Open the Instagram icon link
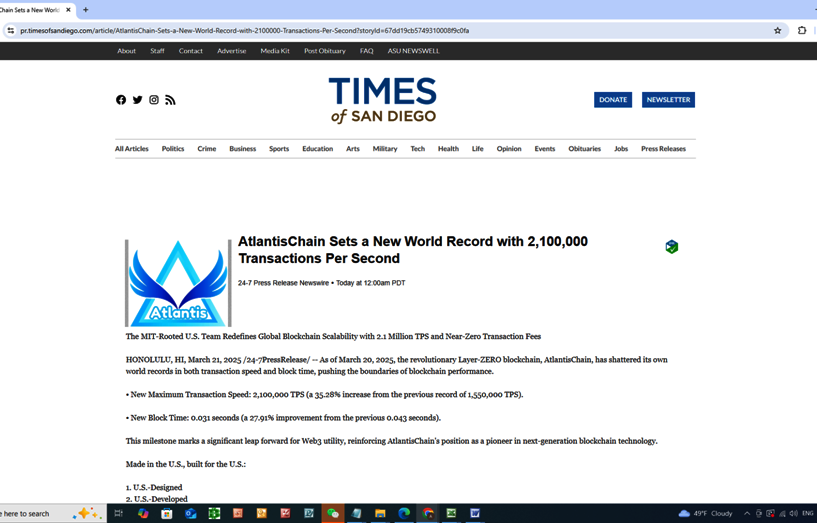The width and height of the screenshot is (817, 524). pyautogui.click(x=154, y=100)
